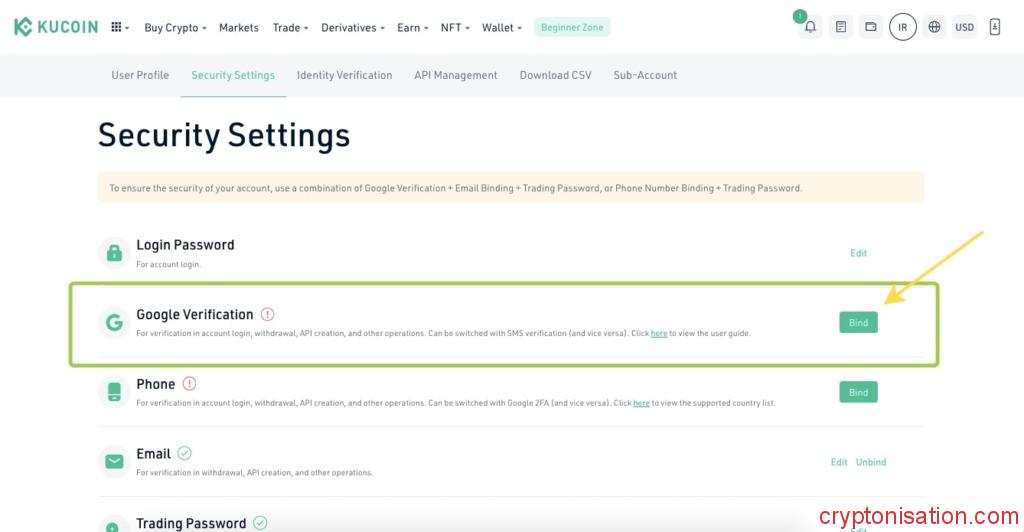Open the IR account avatar
This screenshot has width=1024, height=532.
(x=903, y=27)
